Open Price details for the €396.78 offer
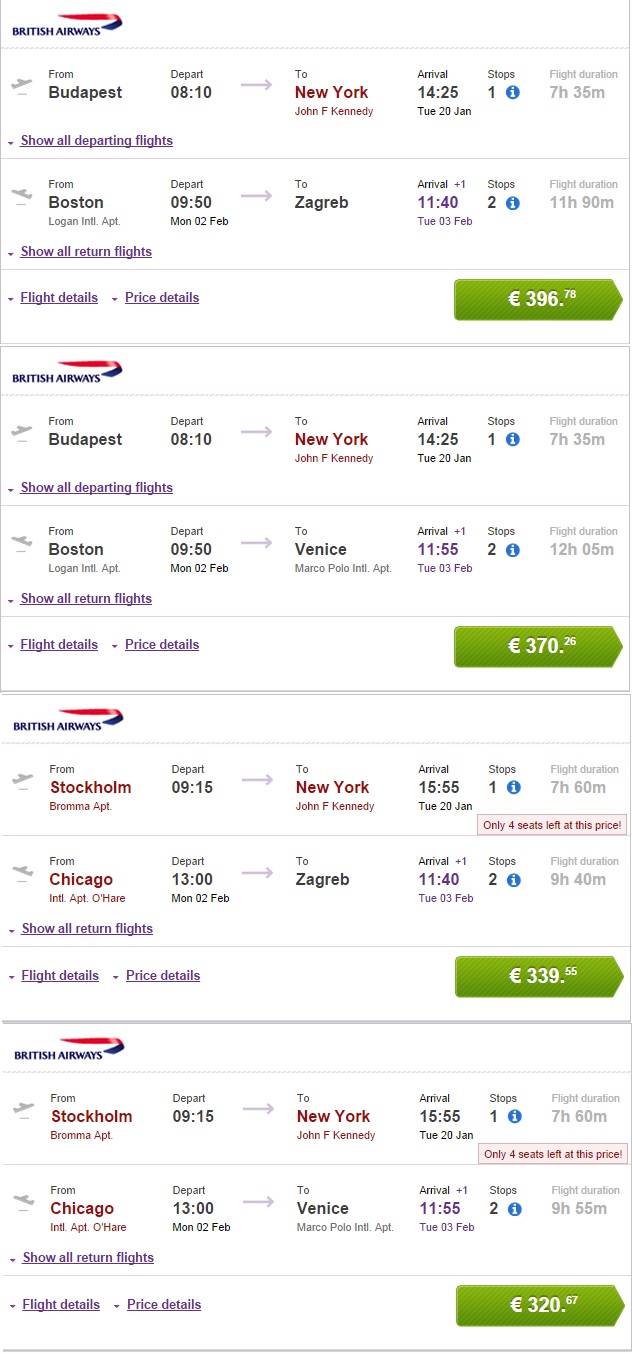The image size is (632, 1354). [x=162, y=298]
